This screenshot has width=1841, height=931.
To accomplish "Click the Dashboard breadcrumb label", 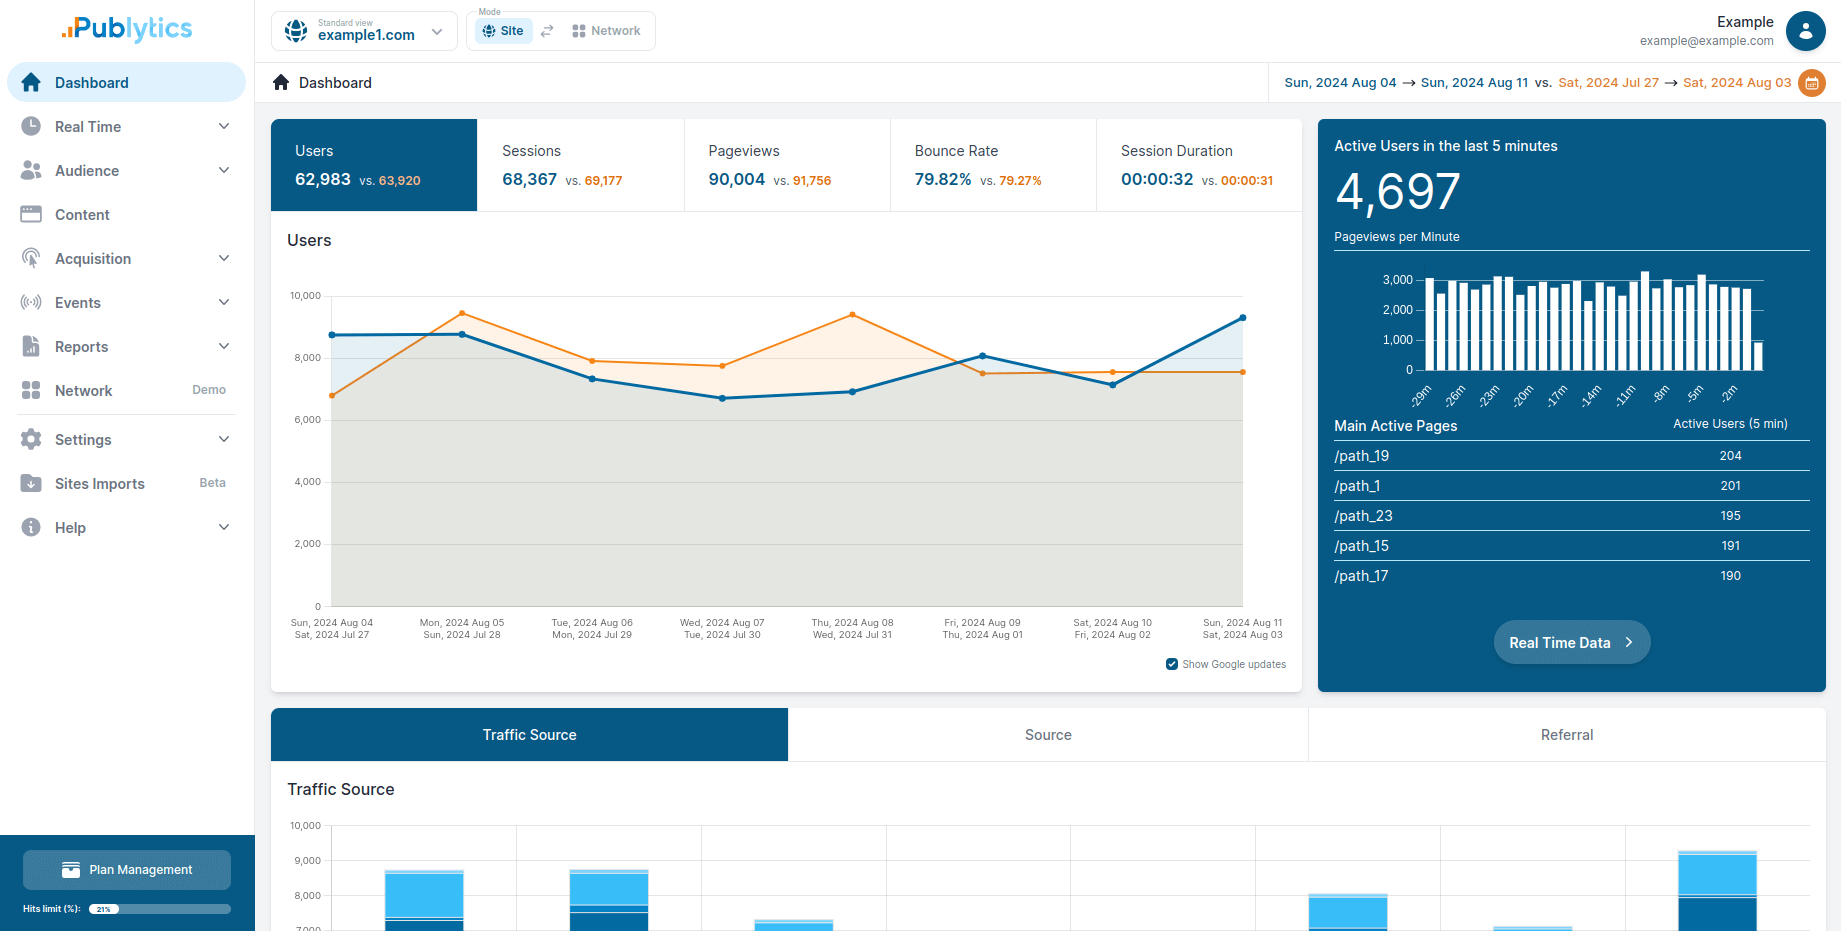I will pyautogui.click(x=335, y=83).
